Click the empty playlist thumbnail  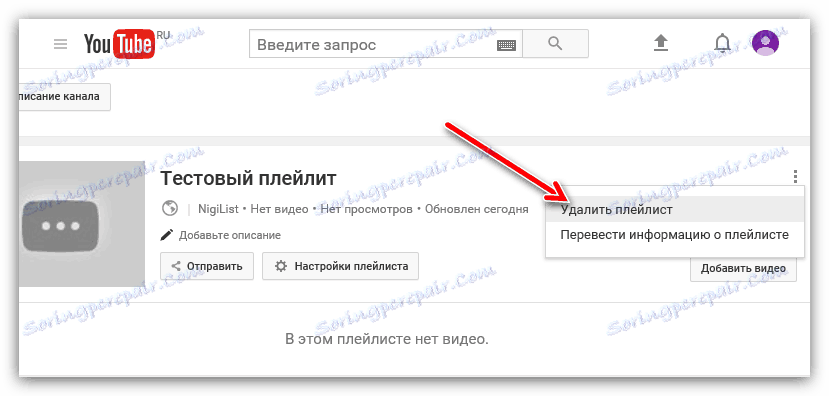click(81, 224)
